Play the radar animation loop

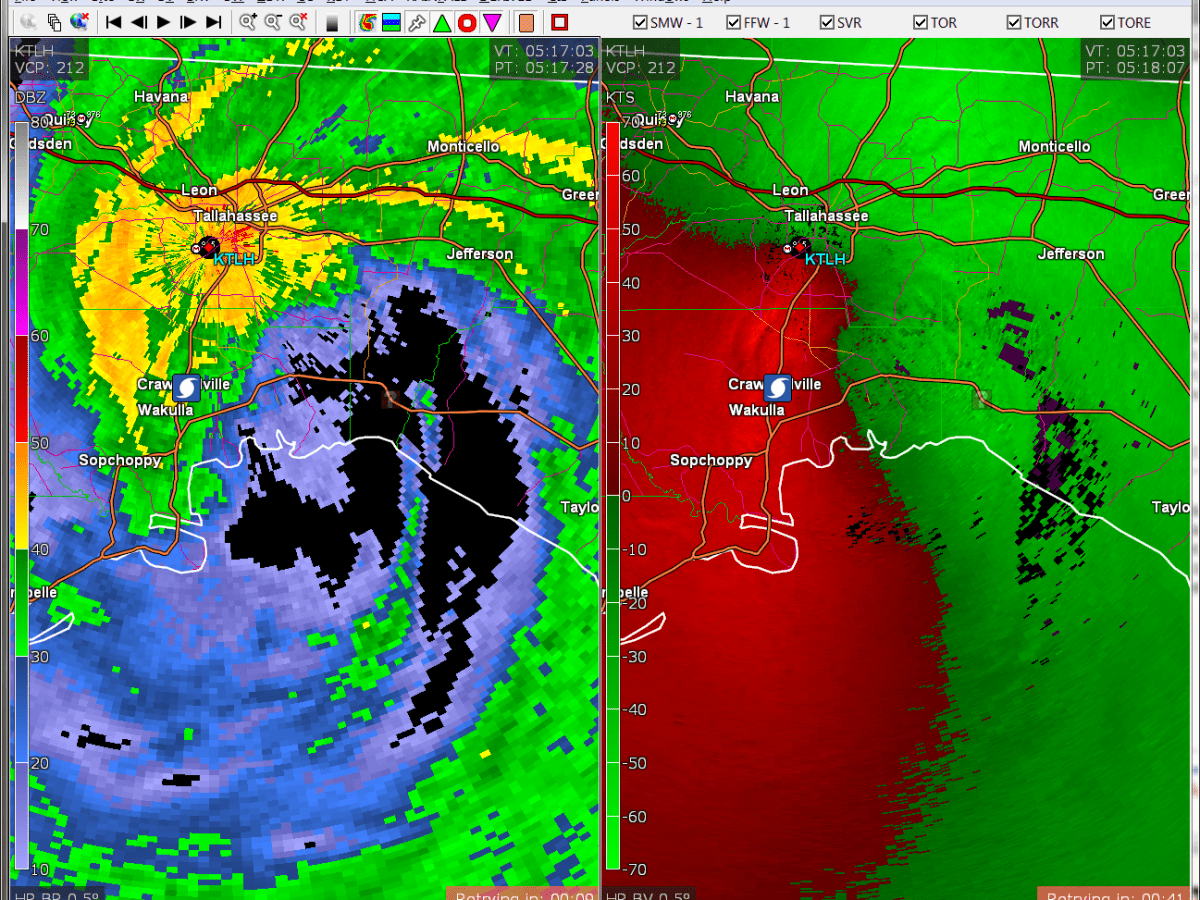point(164,22)
